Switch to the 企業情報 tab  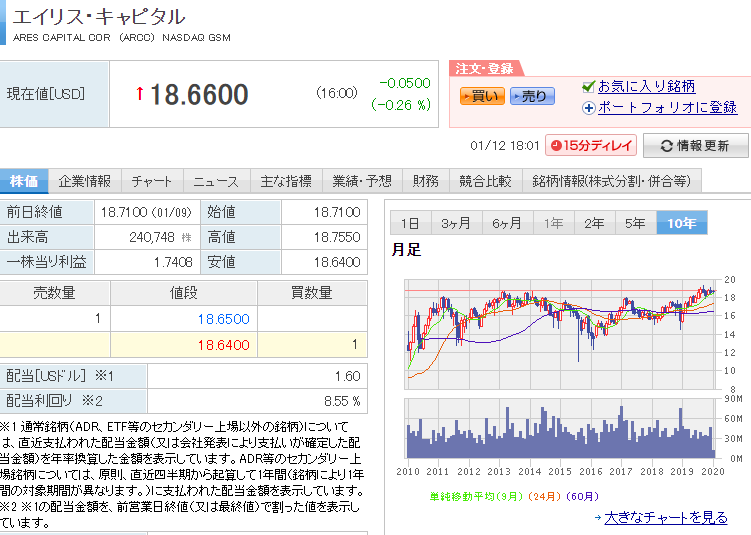click(x=85, y=181)
